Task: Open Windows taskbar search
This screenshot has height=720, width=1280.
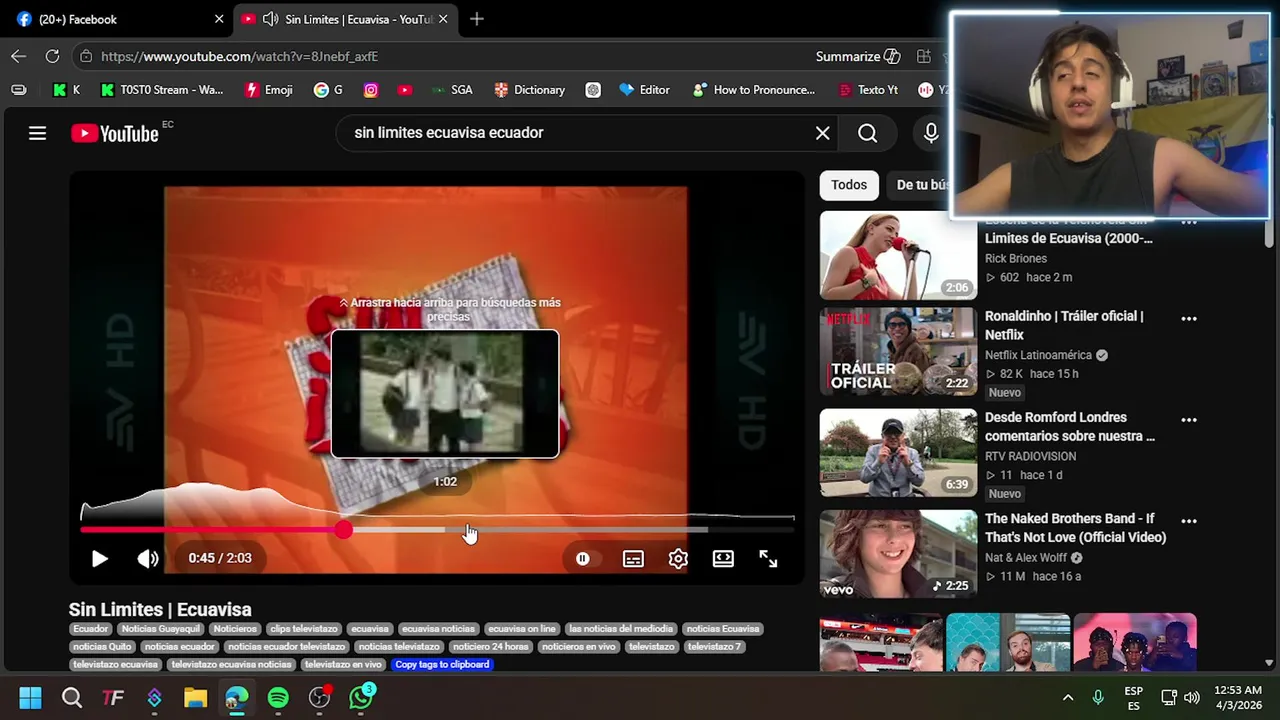Action: tap(72, 697)
